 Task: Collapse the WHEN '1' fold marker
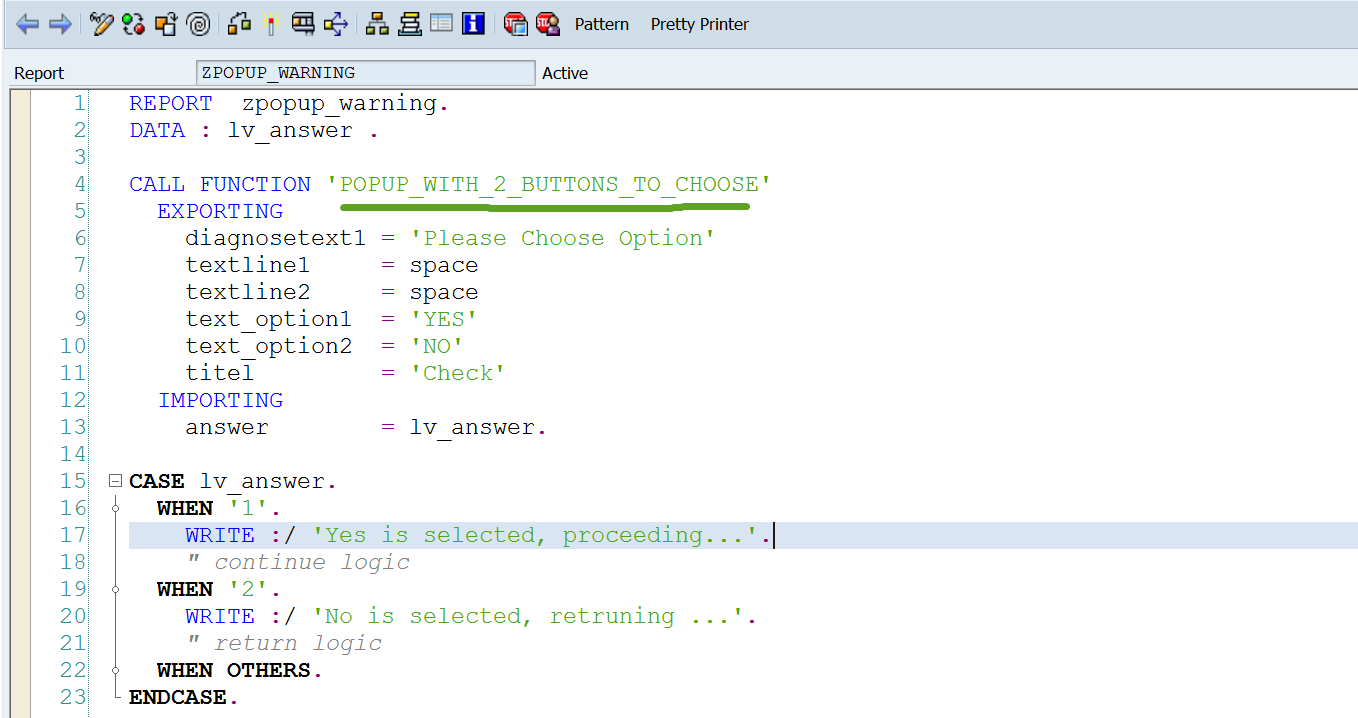coord(114,507)
